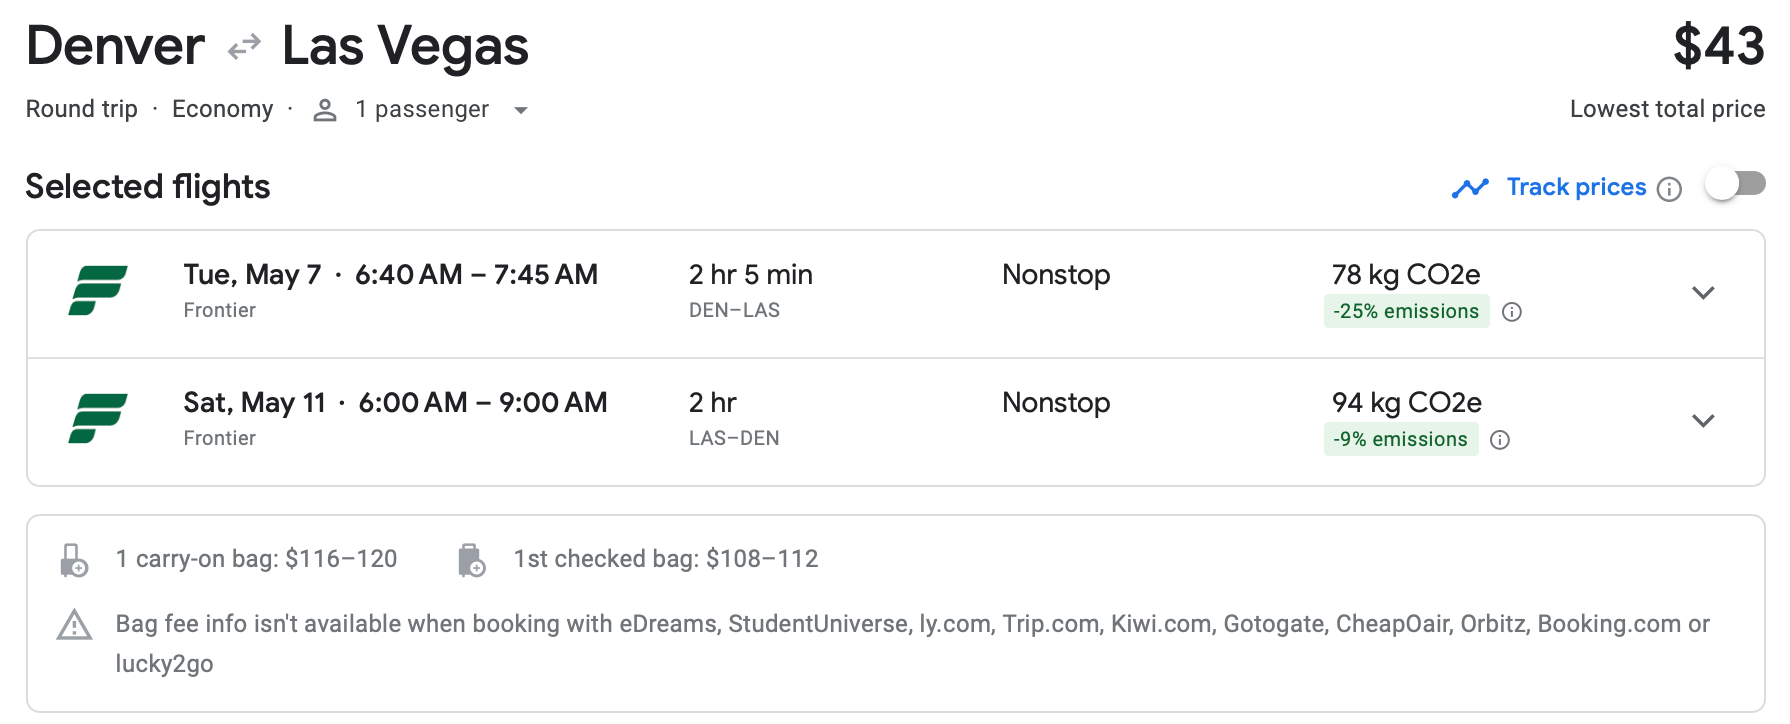Click the passenger person icon
Viewport: 1790px width, 724px height.
(x=324, y=110)
